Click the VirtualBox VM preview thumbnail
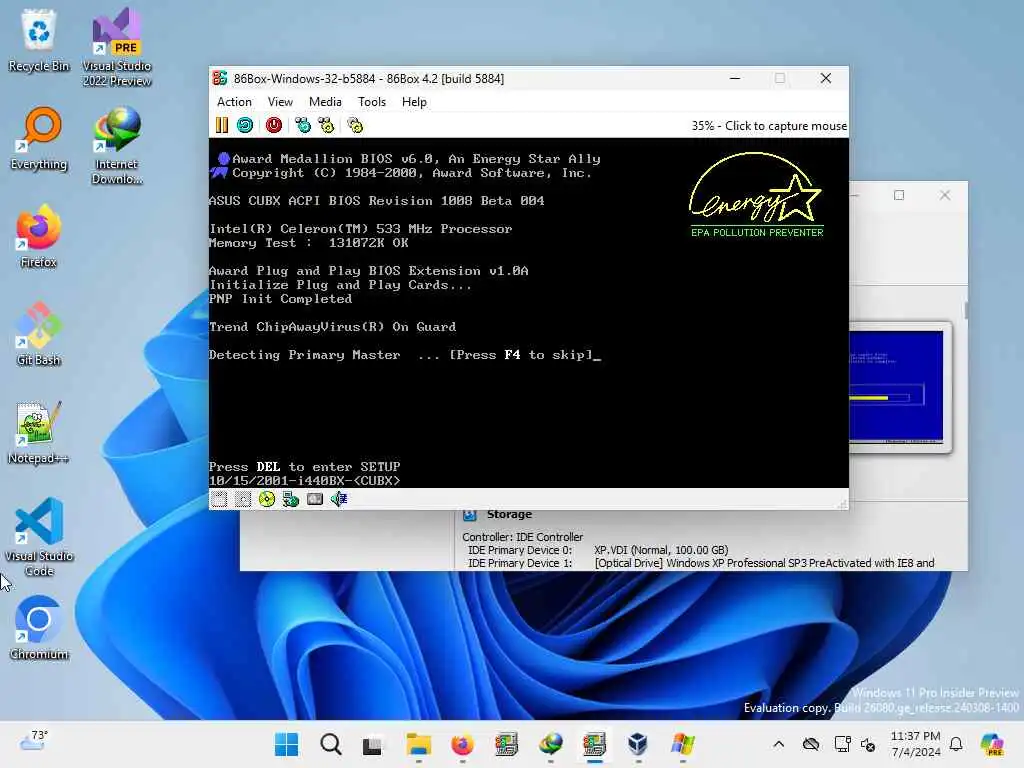Image resolution: width=1024 pixels, height=768 pixels. click(x=898, y=387)
